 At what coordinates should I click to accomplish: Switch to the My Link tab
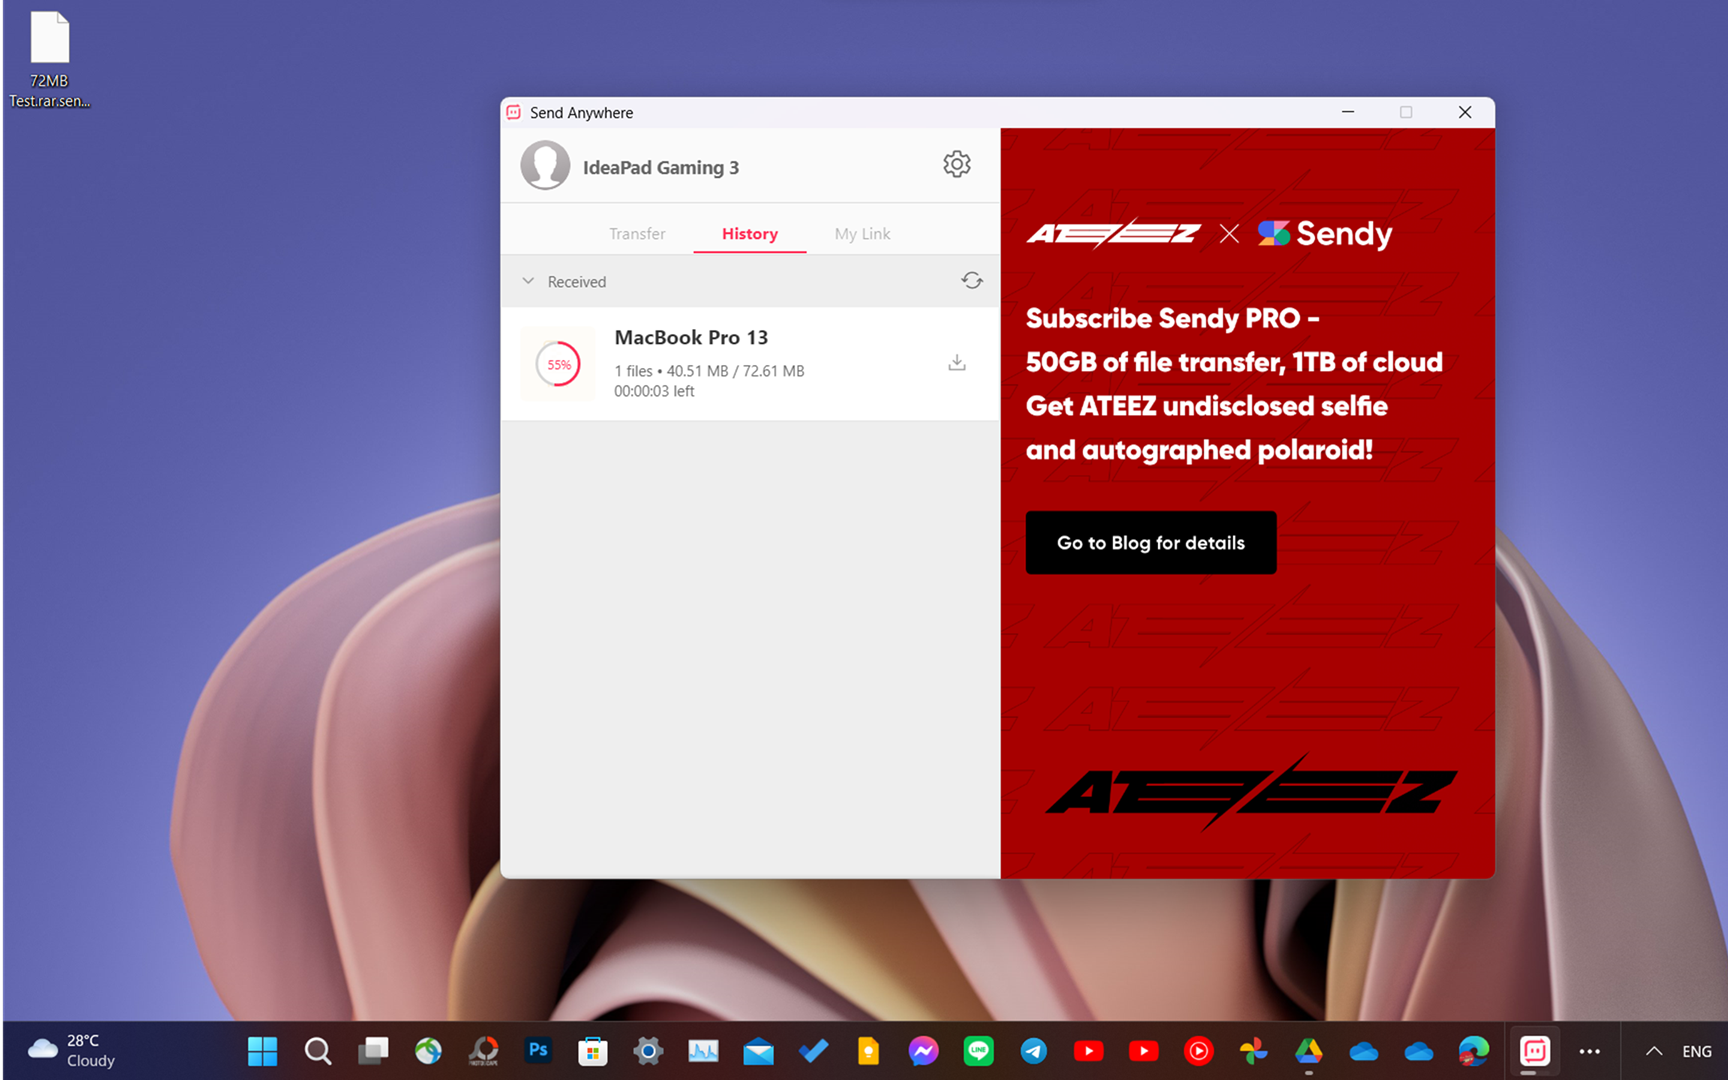(x=862, y=233)
